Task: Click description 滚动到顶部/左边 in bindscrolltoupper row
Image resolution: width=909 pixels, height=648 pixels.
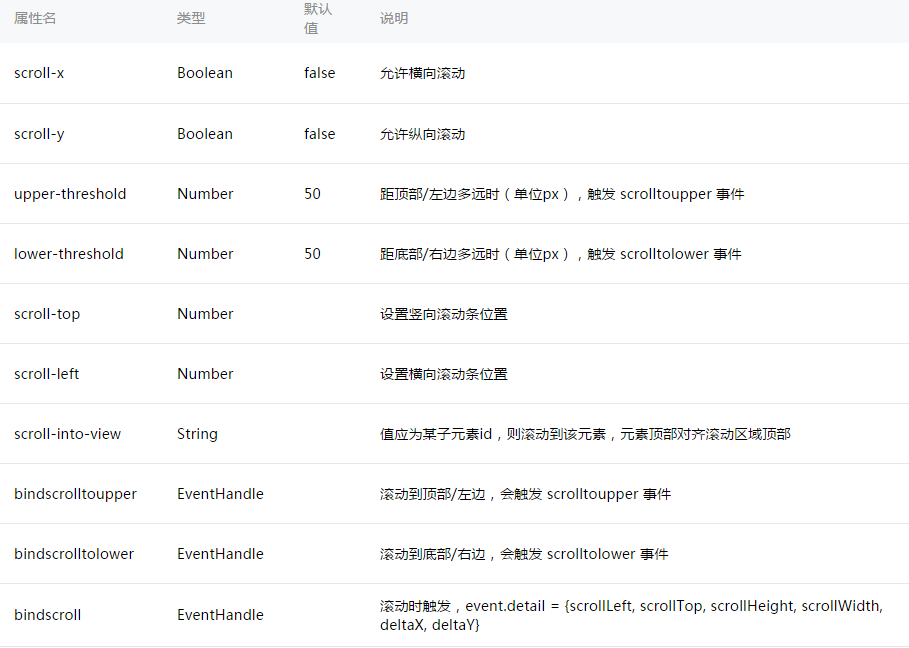Action: pyautogui.click(x=525, y=494)
